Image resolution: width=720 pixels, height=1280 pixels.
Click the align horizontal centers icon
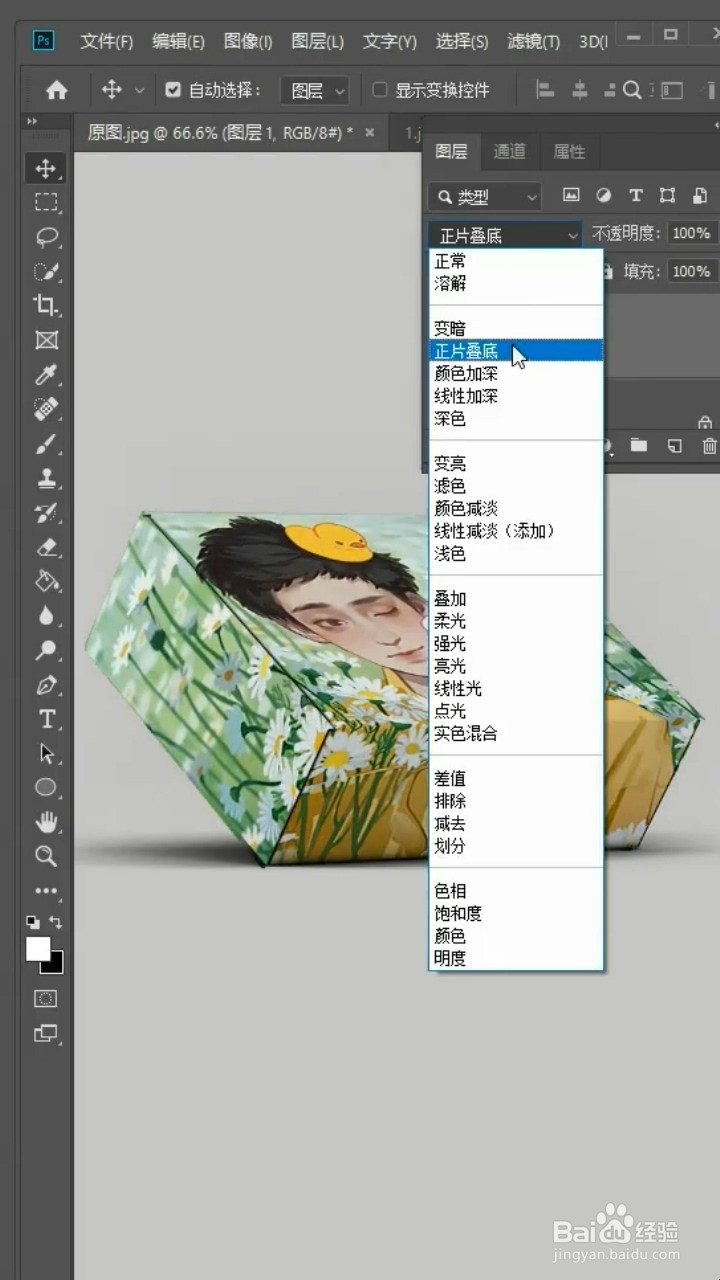(580, 90)
